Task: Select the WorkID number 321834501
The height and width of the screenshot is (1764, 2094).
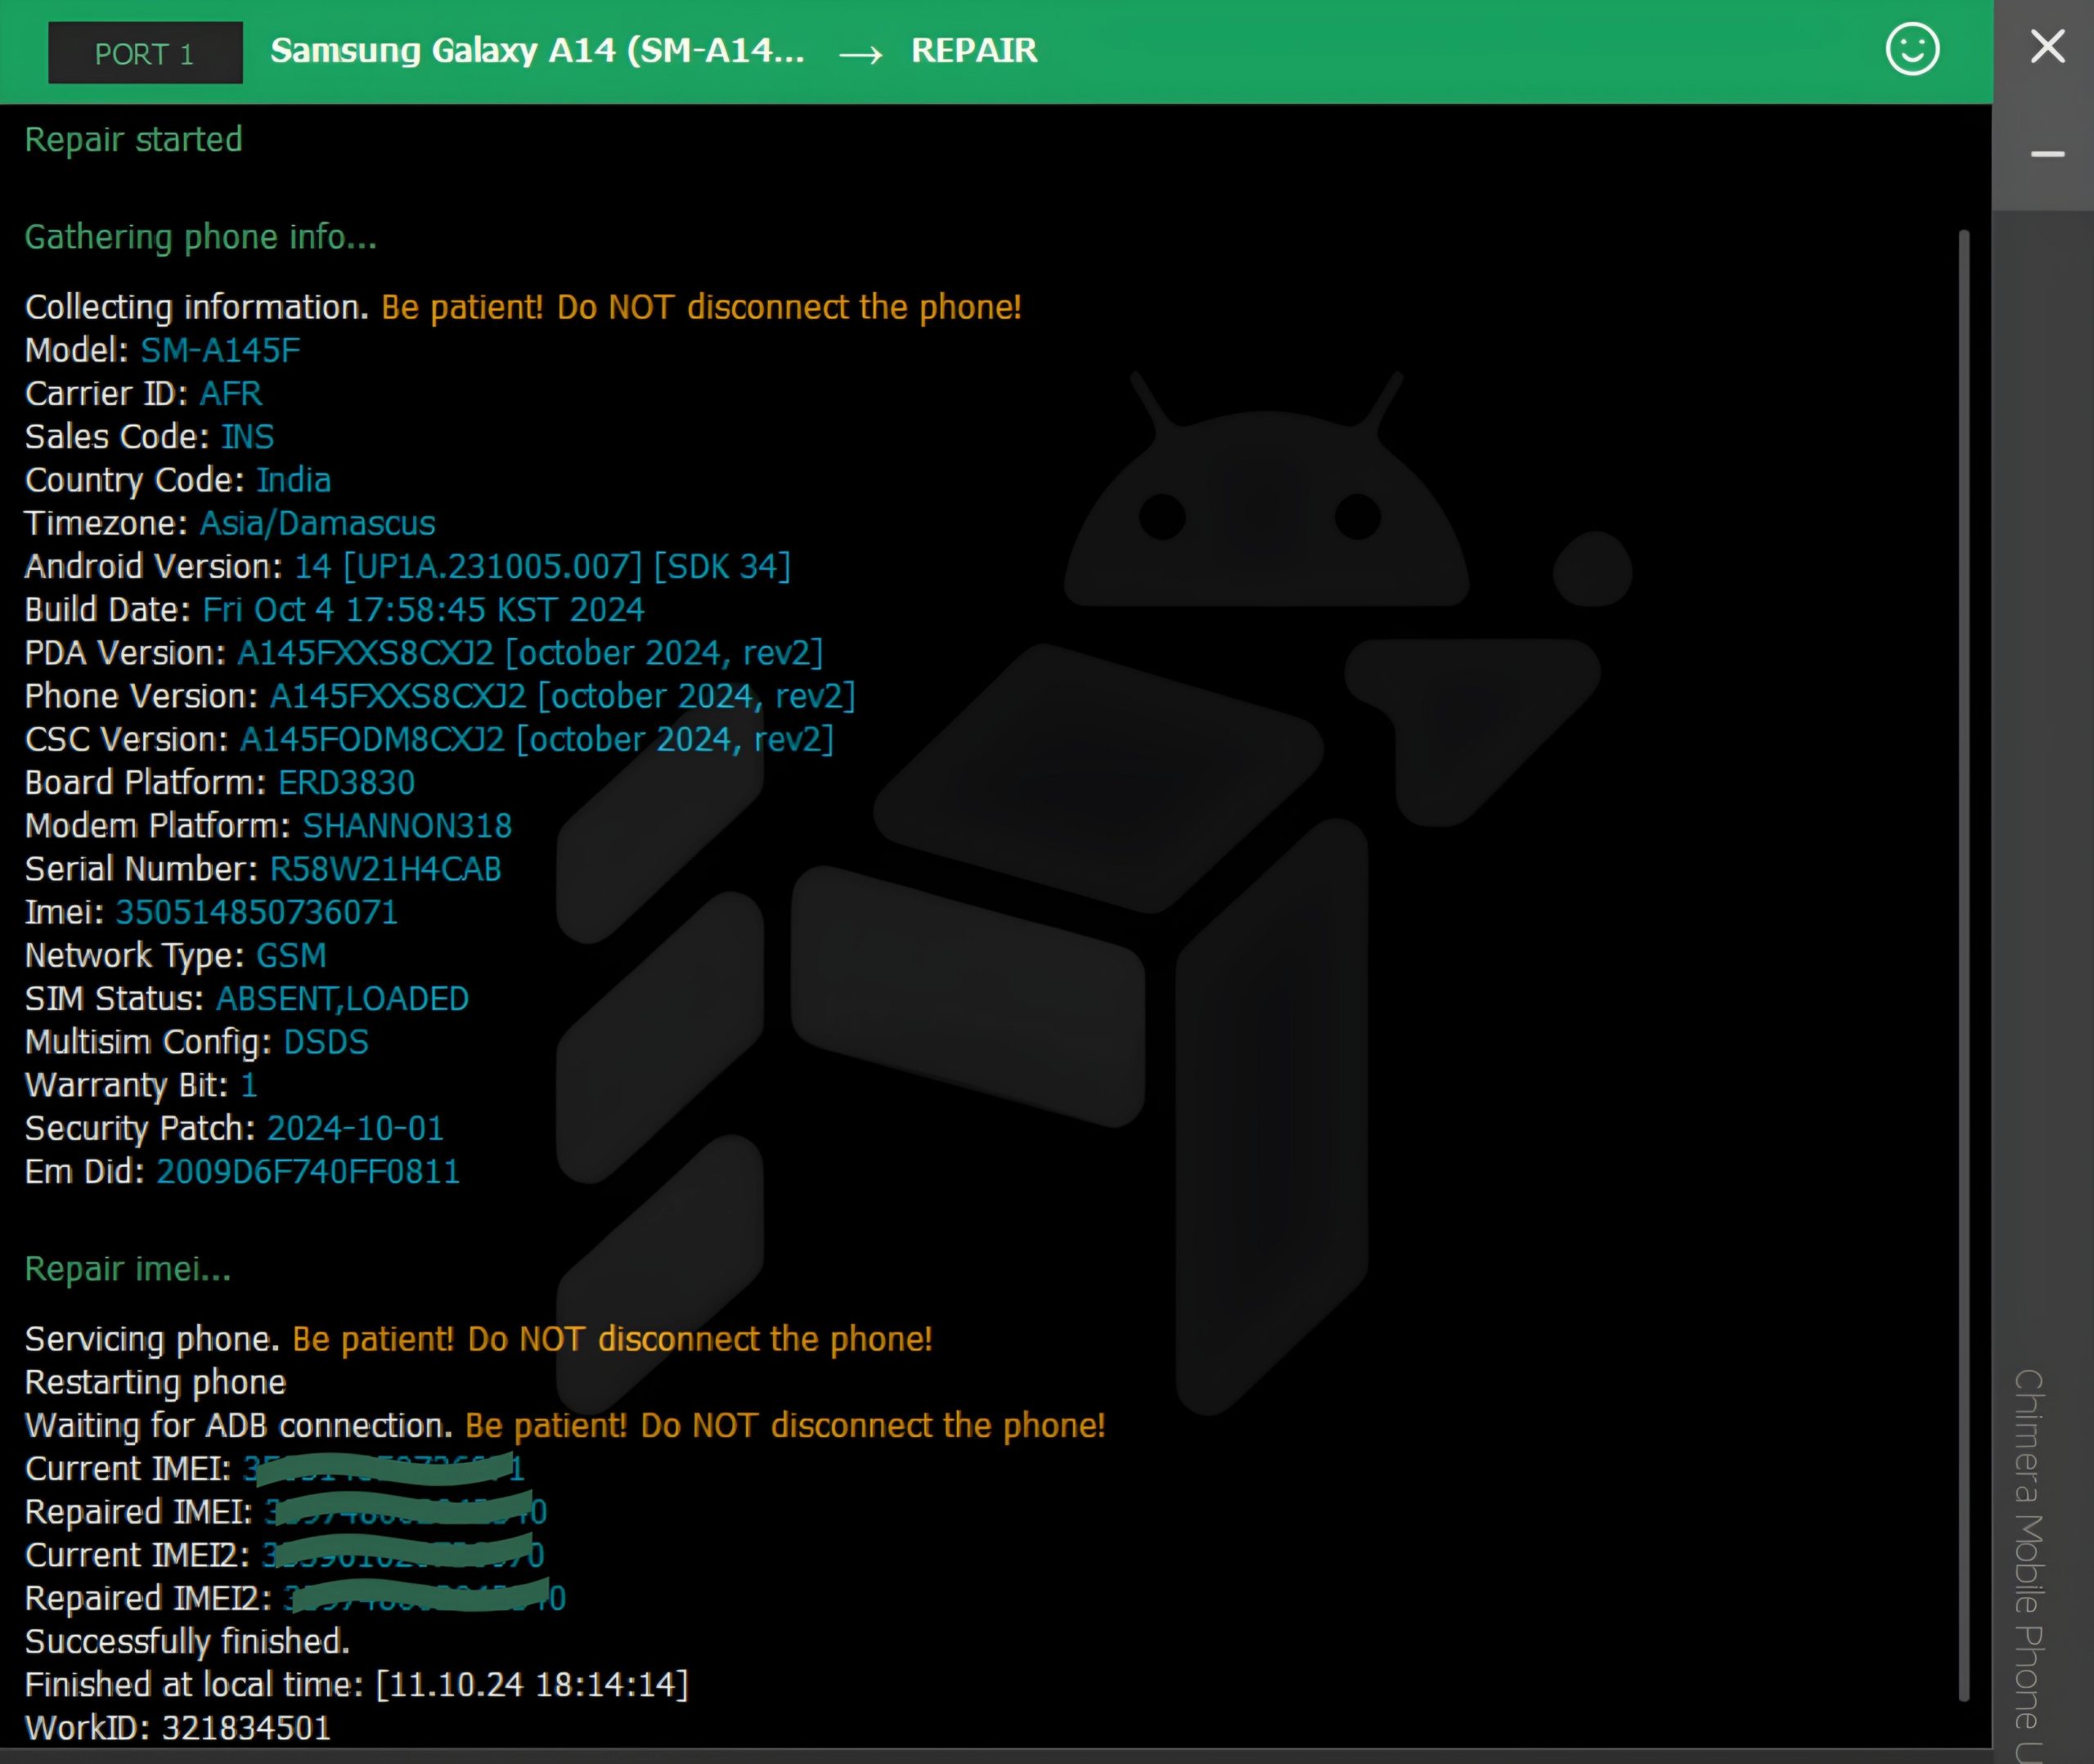Action: click(x=246, y=1728)
